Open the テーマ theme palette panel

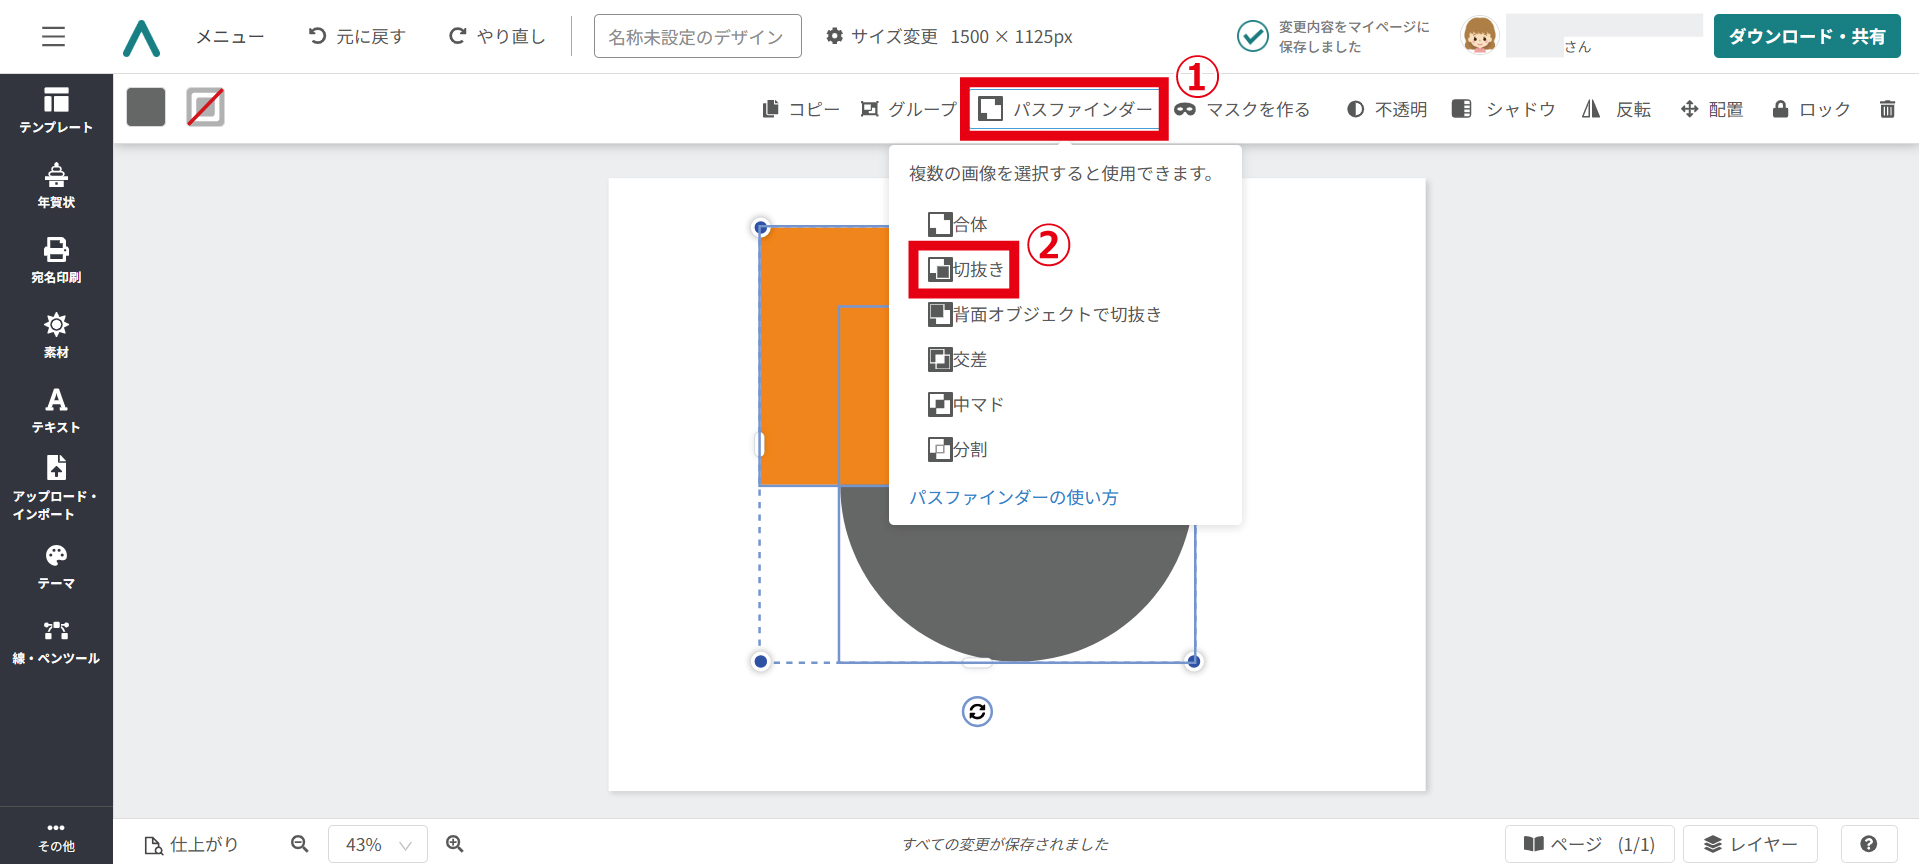tap(56, 566)
